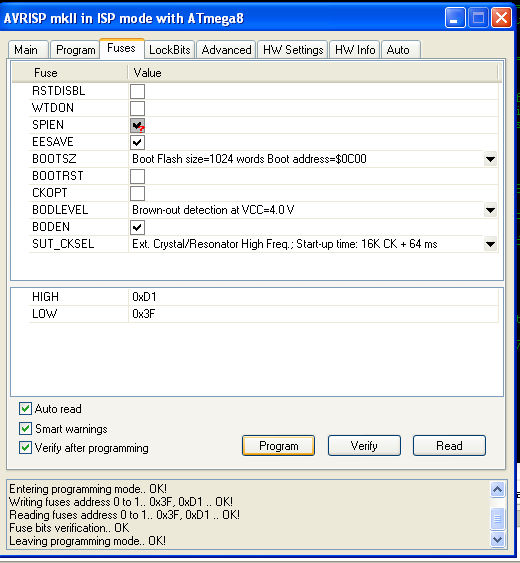Minimize the AVRISP mkII window
The height and width of the screenshot is (563, 520).
(454, 17)
